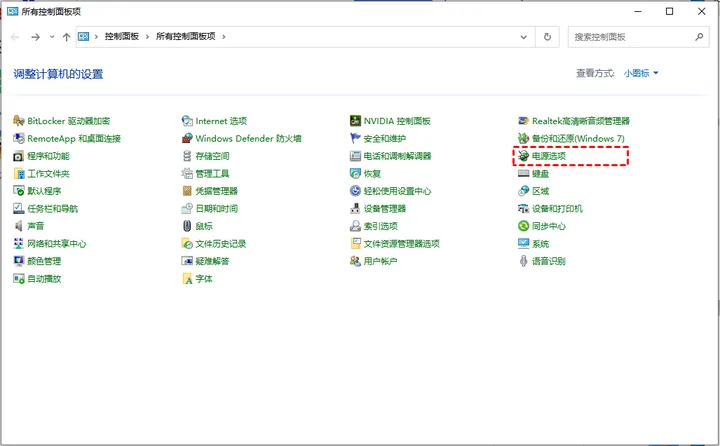Click 自动播放 icon
Viewport: 720px width, 446px height.
[x=18, y=279]
